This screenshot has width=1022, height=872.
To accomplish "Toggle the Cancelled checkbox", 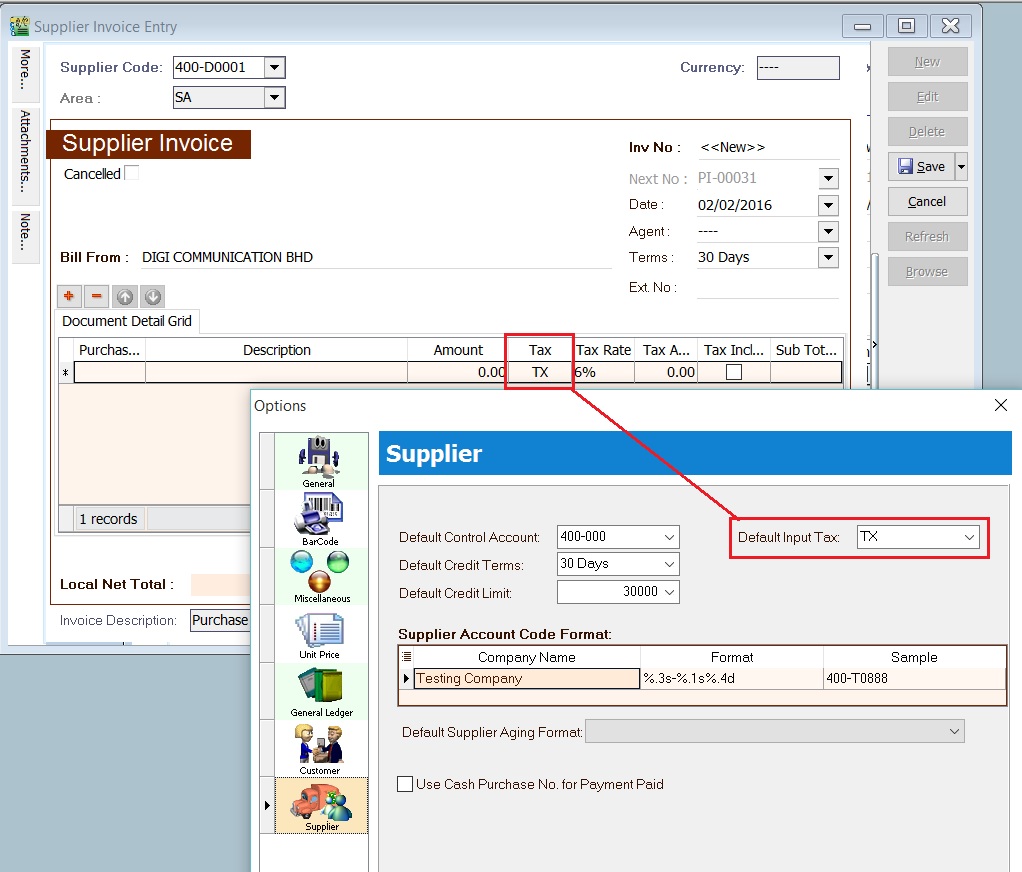I will (x=131, y=172).
